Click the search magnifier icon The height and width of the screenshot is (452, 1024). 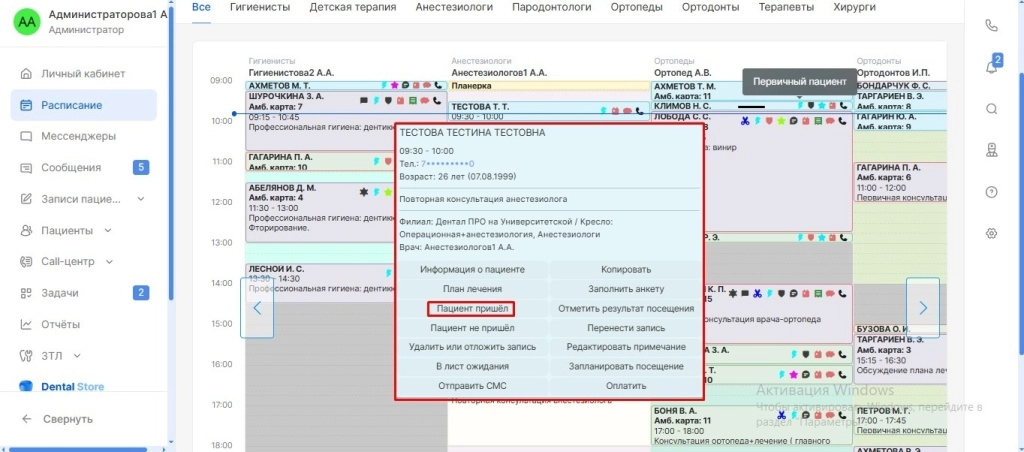[991, 109]
